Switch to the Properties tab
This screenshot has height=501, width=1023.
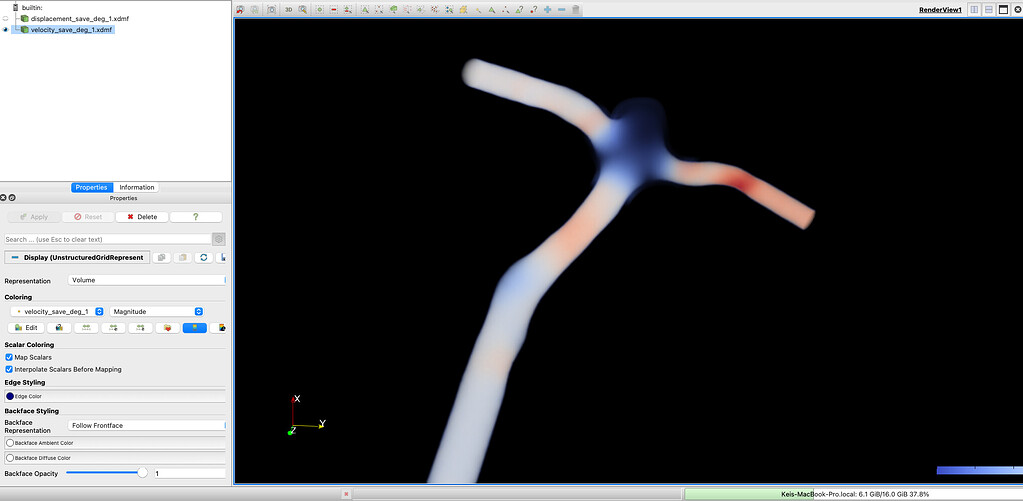[x=91, y=187]
